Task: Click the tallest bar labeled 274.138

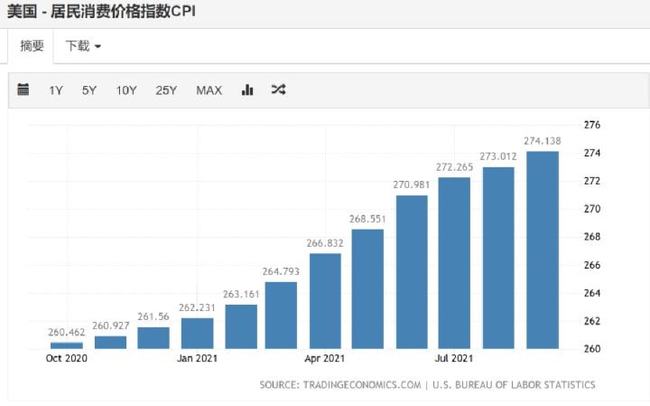Action: point(543,250)
